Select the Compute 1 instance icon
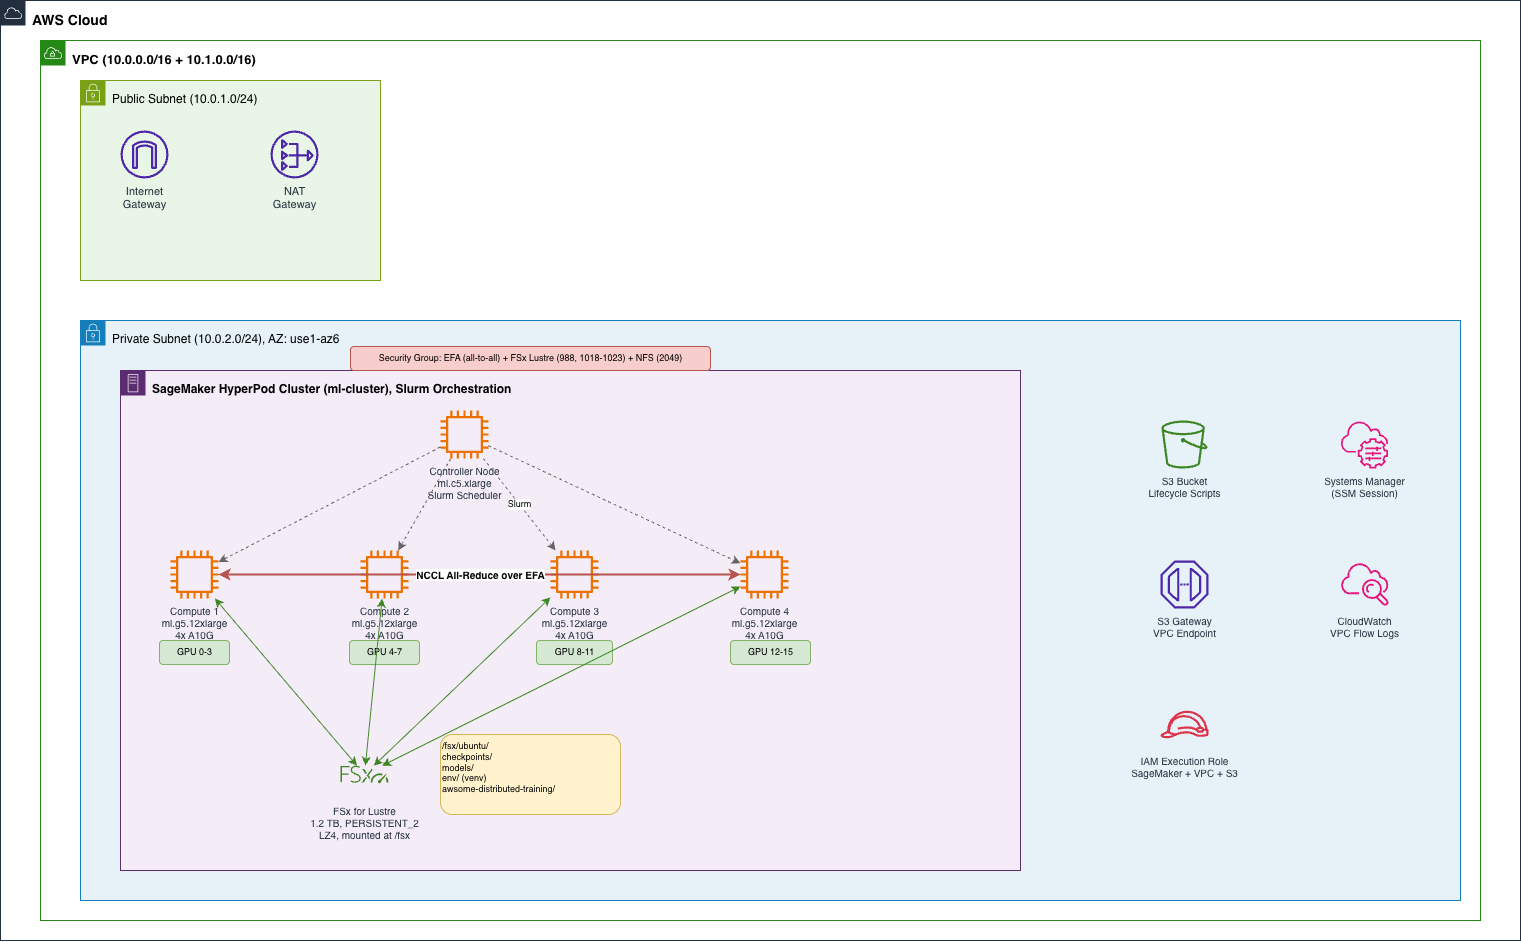1521x942 pixels. point(194,575)
